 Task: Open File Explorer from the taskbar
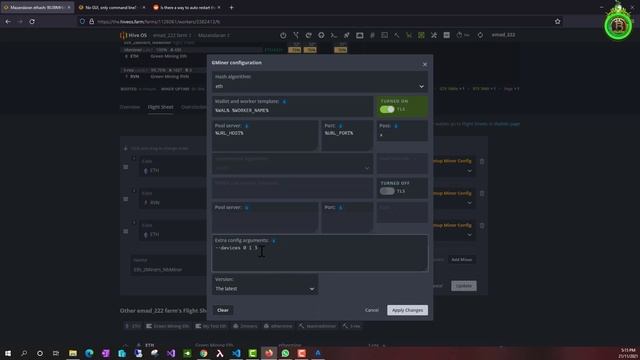point(73,353)
